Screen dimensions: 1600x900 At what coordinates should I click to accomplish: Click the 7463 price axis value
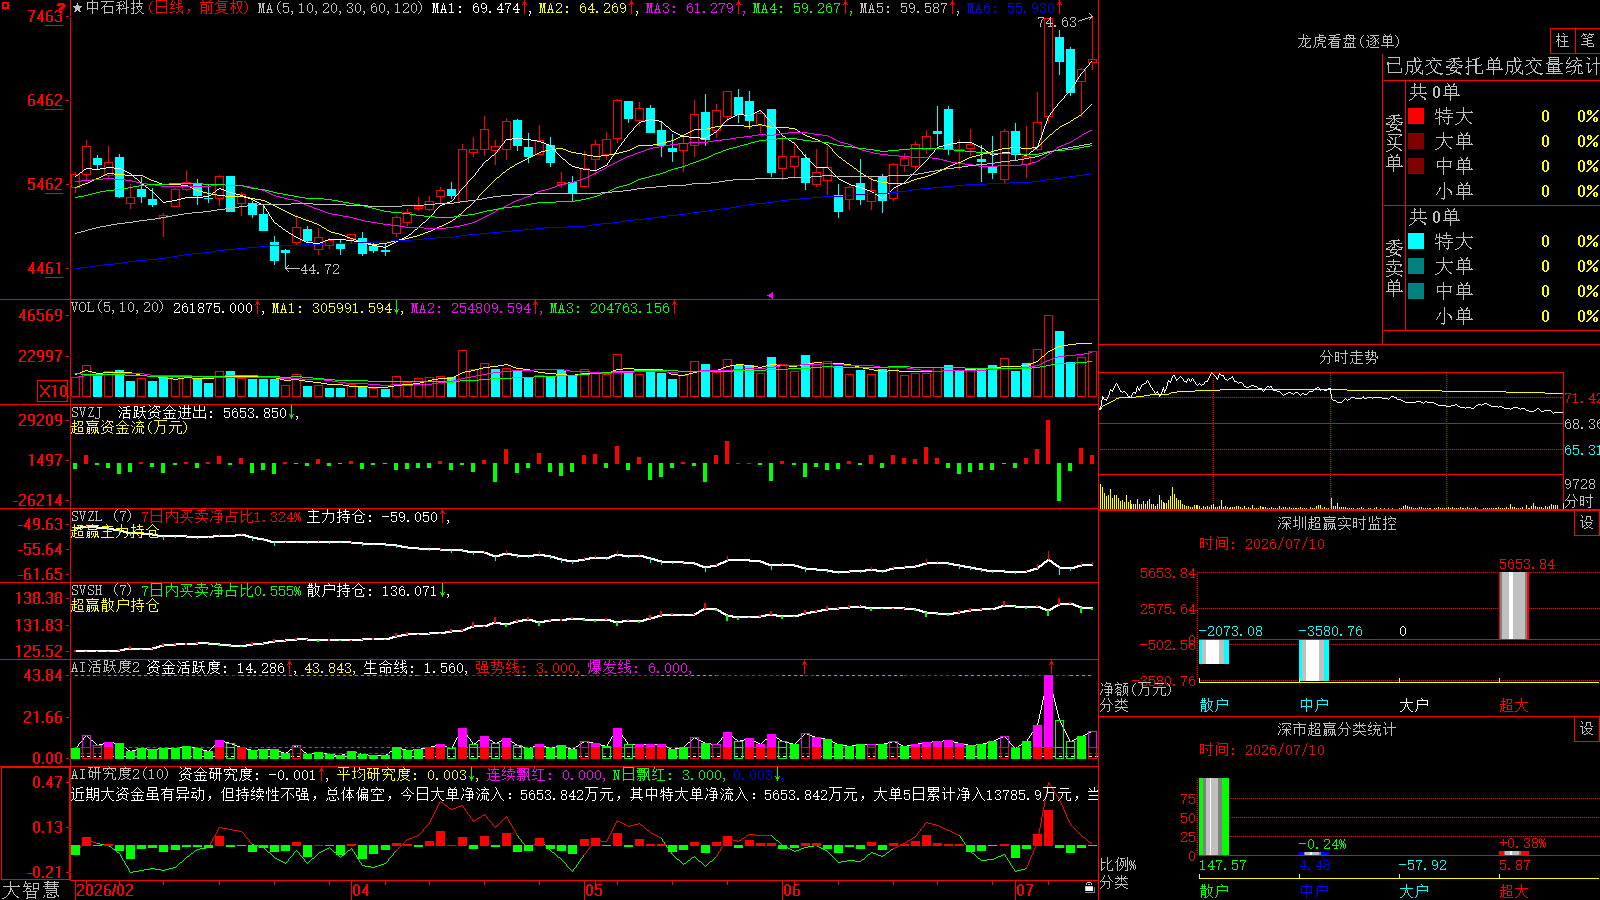45,16
